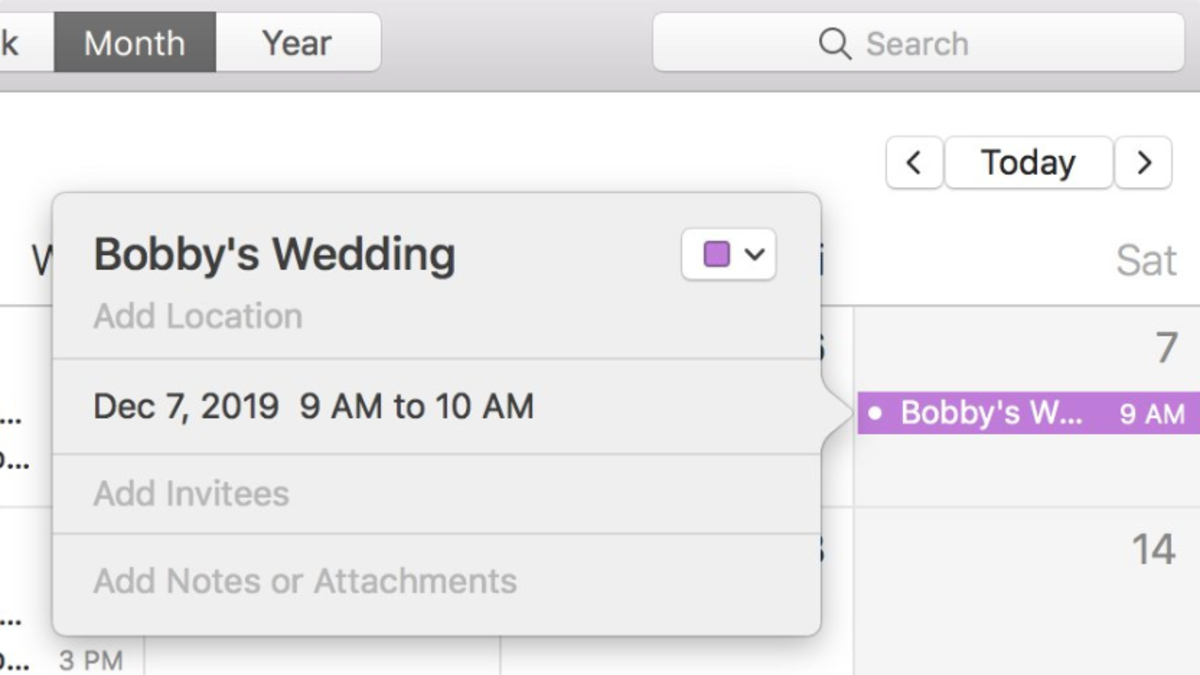Click Add Location in event popover
This screenshot has width=1200, height=675.
click(x=198, y=317)
